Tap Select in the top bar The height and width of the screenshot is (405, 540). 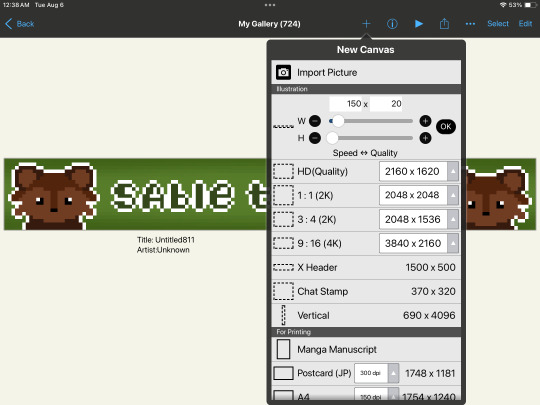click(x=498, y=24)
